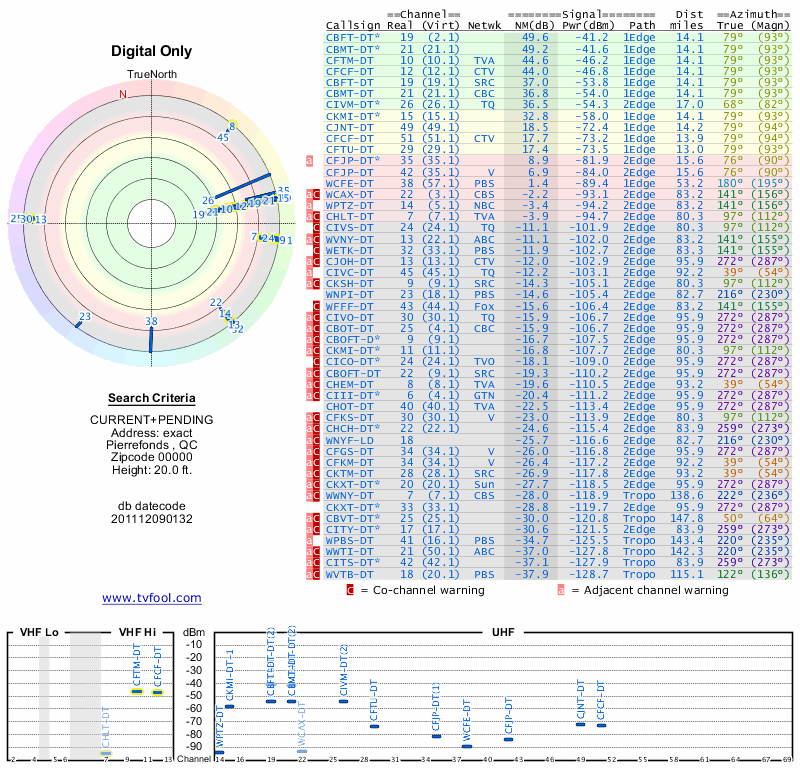Click the CFTU-DT marker in UHF chart
Screen dimensions: 800x768
coord(374,726)
